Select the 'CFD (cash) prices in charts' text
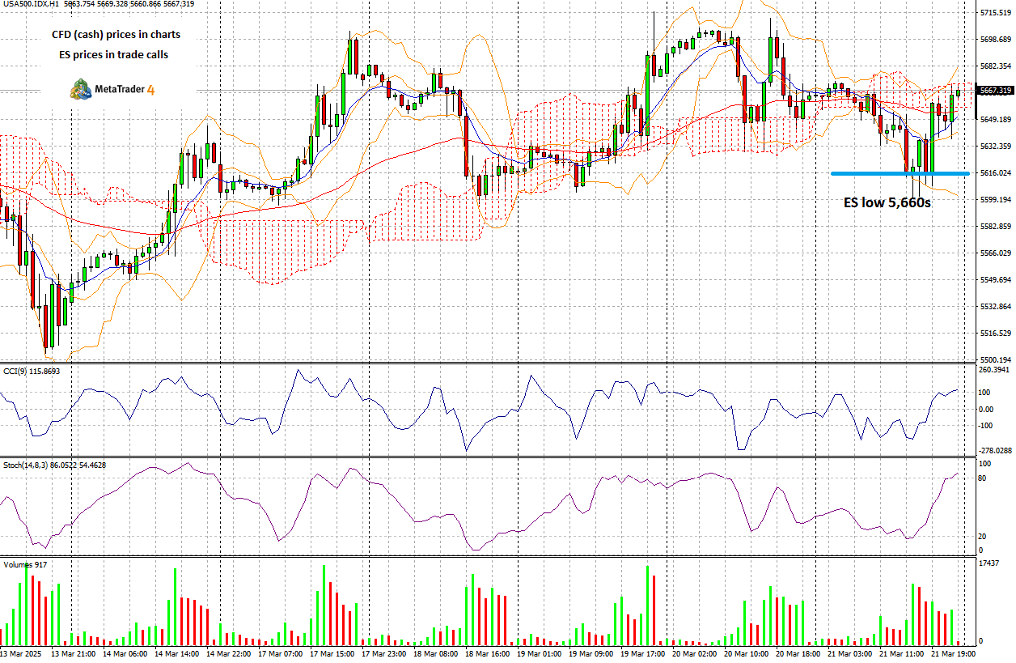1016x663 pixels. tap(116, 34)
